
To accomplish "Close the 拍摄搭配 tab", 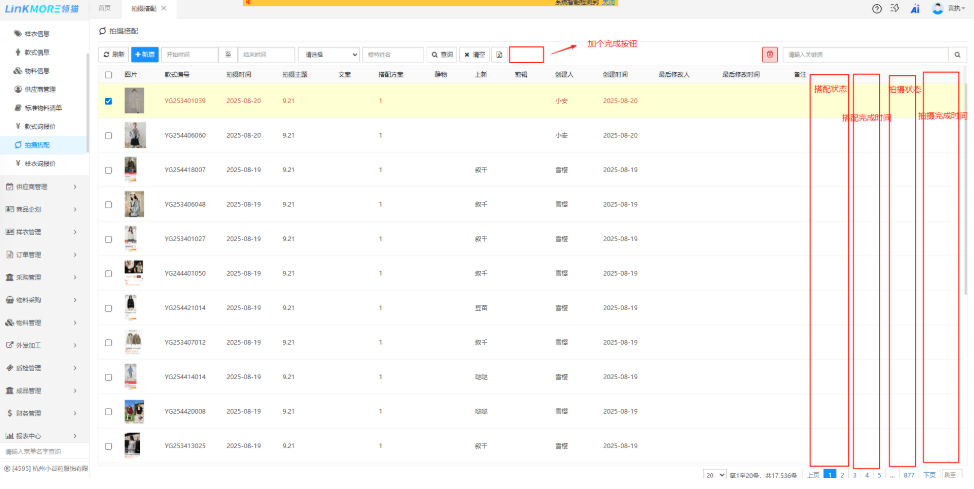I will coord(164,7).
